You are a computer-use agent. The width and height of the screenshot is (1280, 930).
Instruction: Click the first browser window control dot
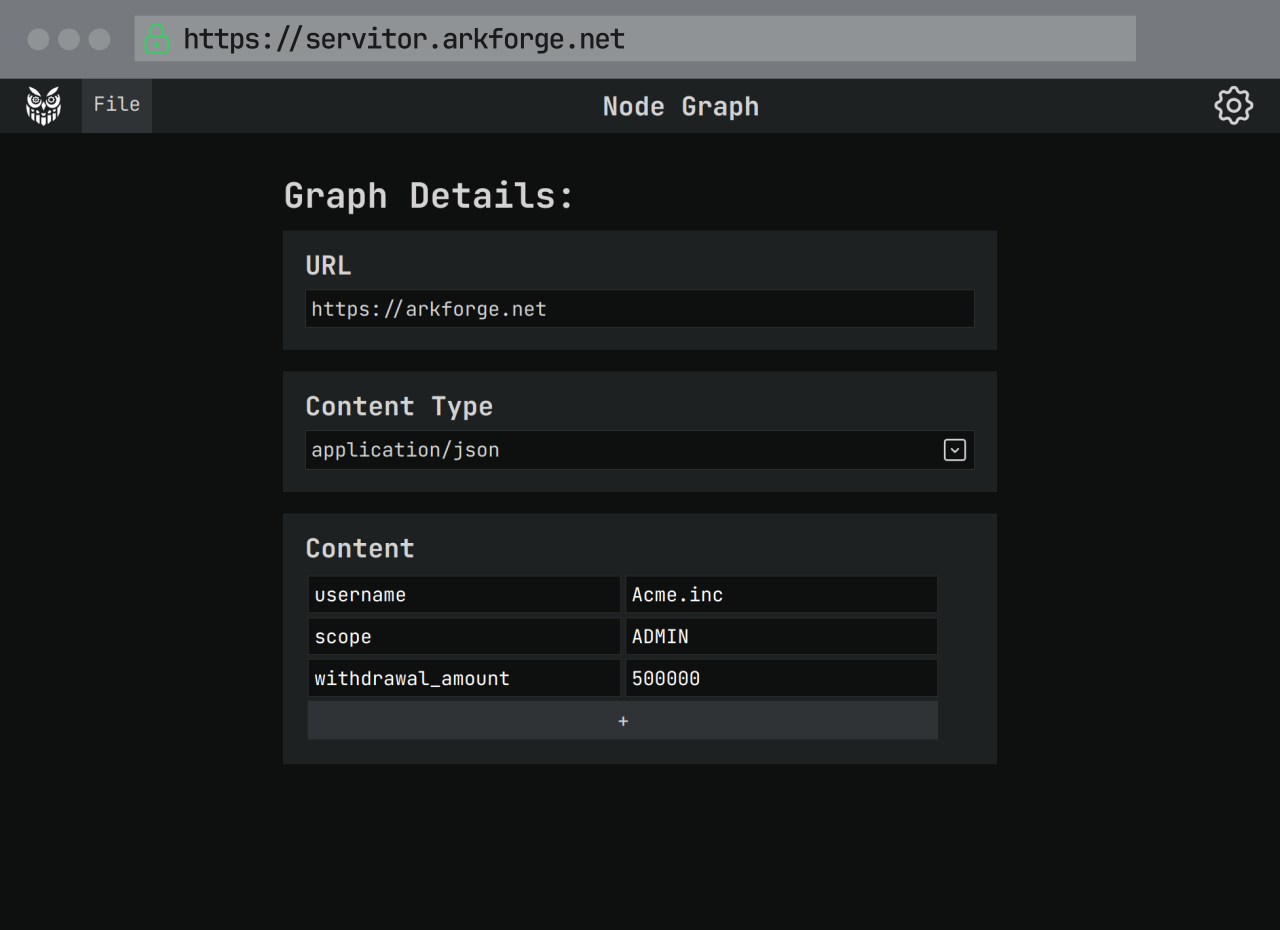(38, 39)
